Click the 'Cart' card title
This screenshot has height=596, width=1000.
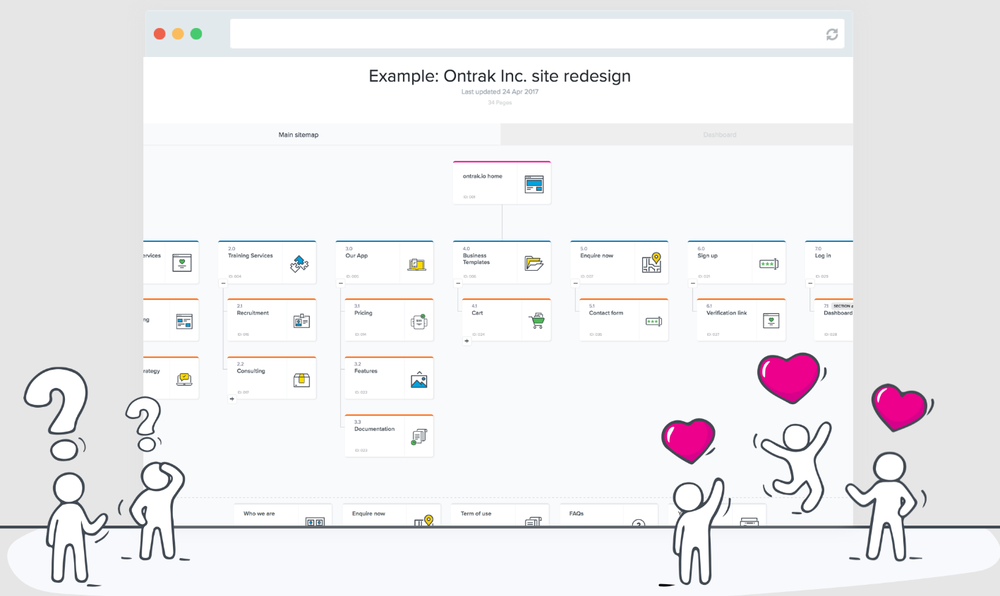(477, 313)
